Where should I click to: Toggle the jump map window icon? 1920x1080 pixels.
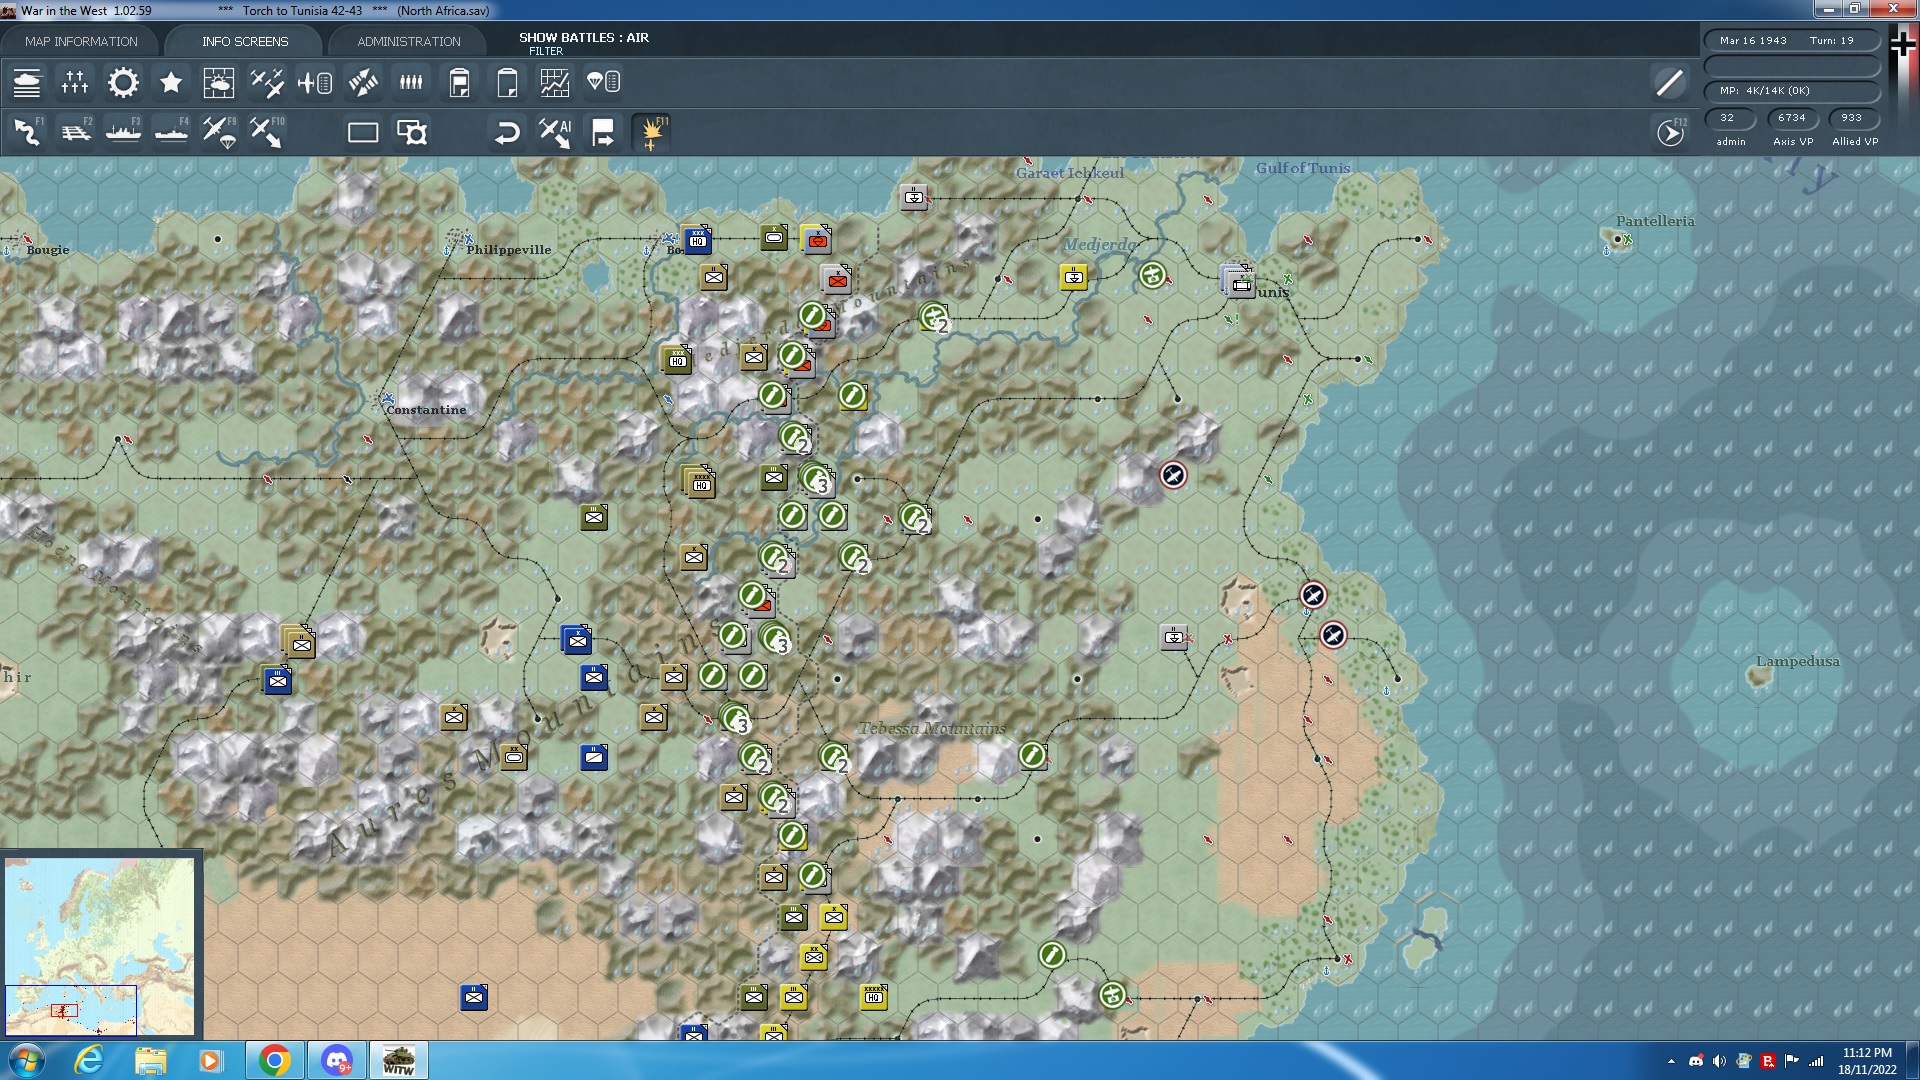412,132
